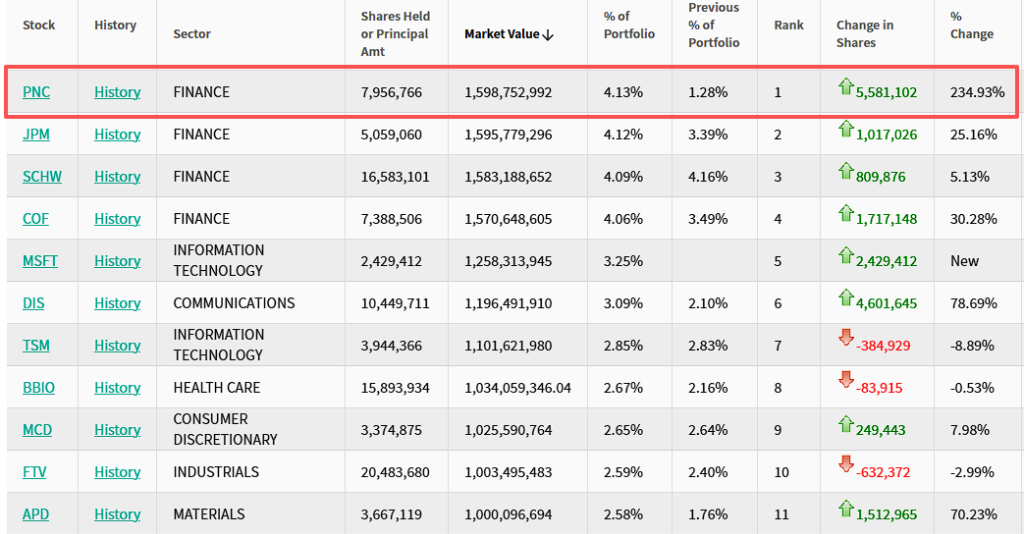Screen dimensions: 1024x534
Task: Click red down arrow in TSM row
Action: click(845, 340)
